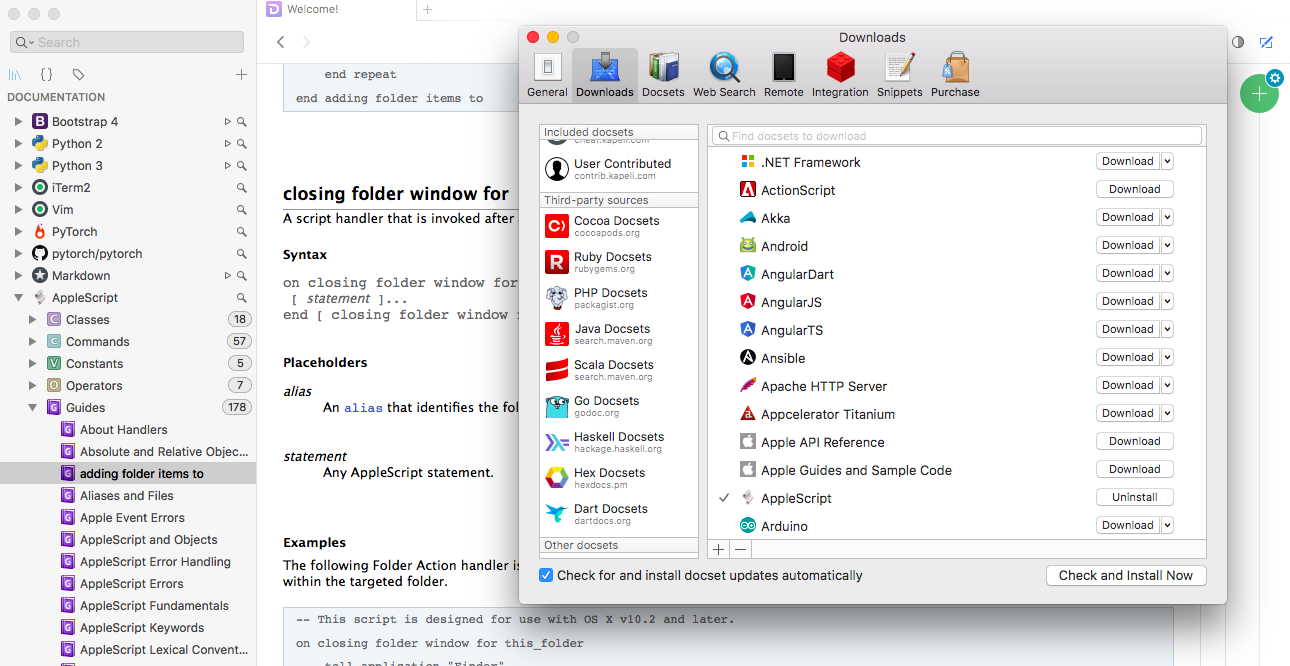Click the Android docset icon
This screenshot has height=666, width=1290.
click(747, 245)
